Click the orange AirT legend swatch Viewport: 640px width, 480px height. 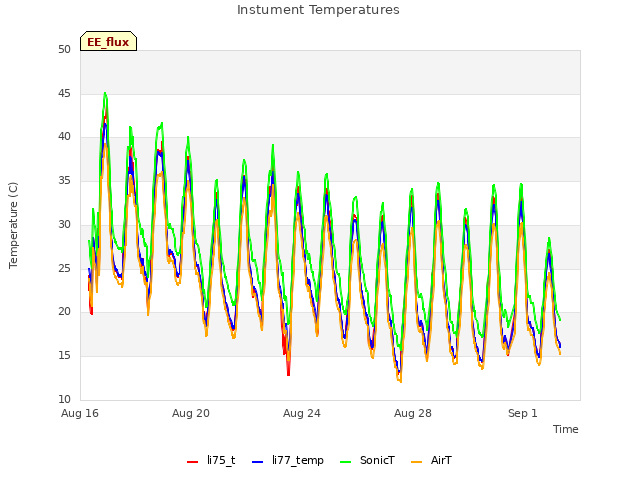pos(416,462)
